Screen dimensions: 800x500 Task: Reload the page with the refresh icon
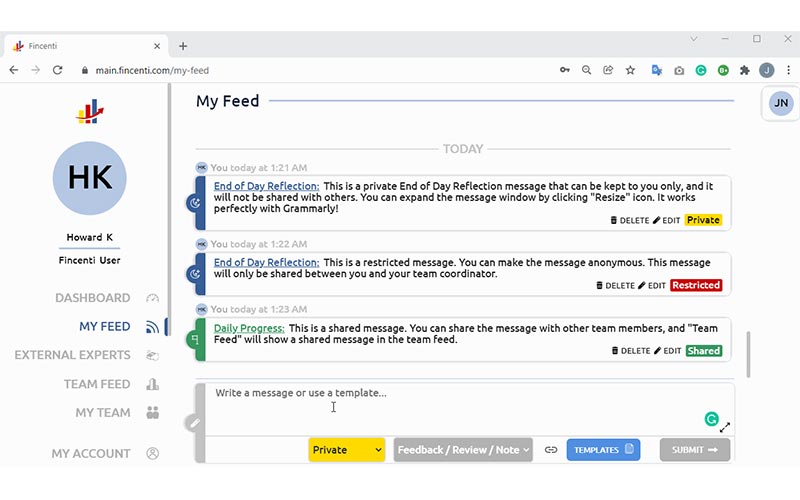[x=58, y=70]
